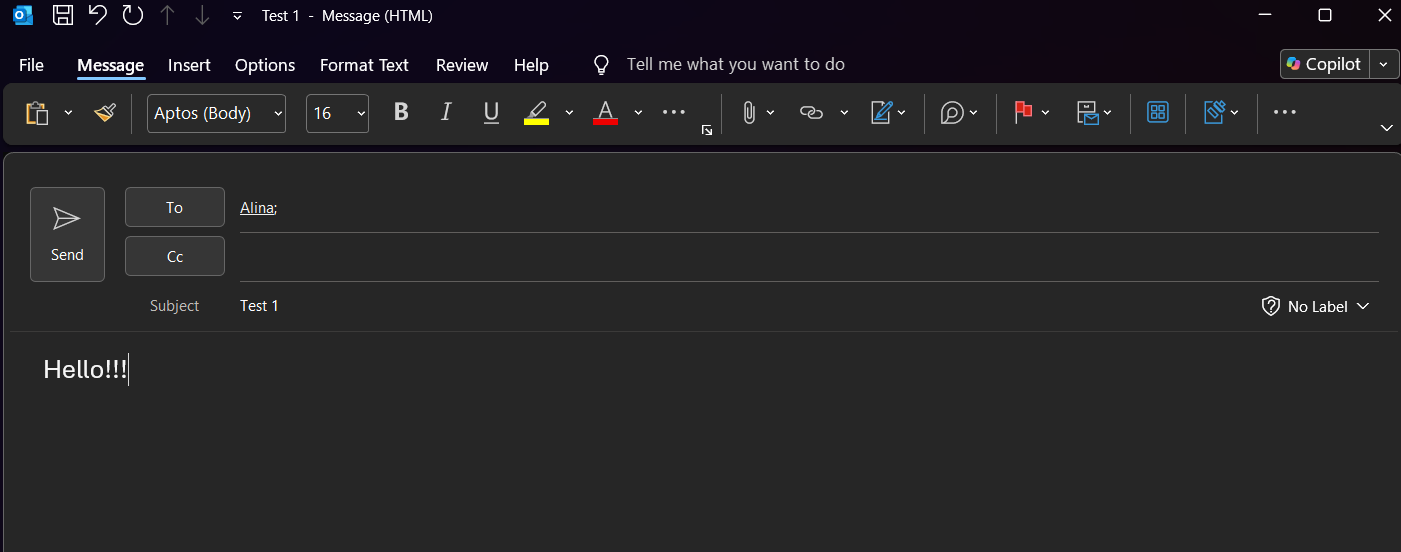Click the Paste clipboard icon
The width and height of the screenshot is (1401, 552).
click(x=37, y=113)
